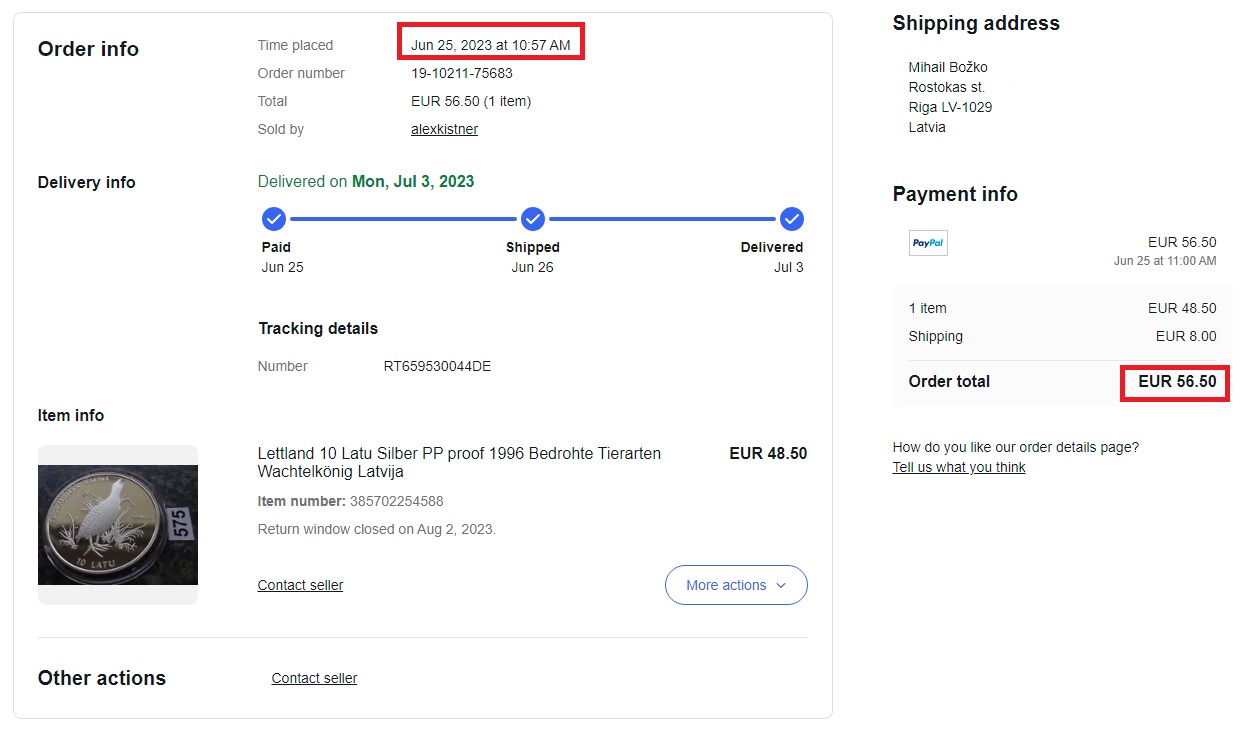Click the Paid step checkmark icon
This screenshot has width=1247, height=735.
(x=274, y=219)
